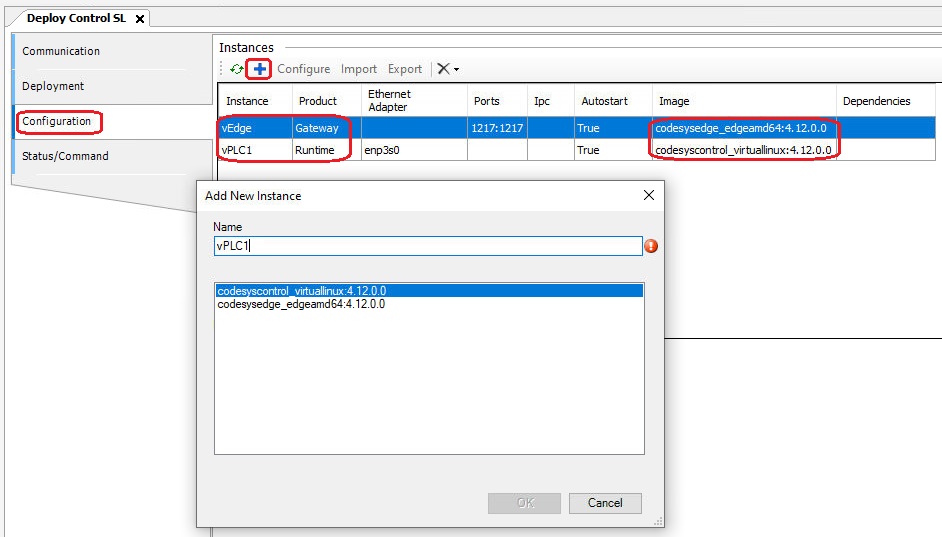942x537 pixels.
Task: Click the Cancel button
Action: pos(605,503)
